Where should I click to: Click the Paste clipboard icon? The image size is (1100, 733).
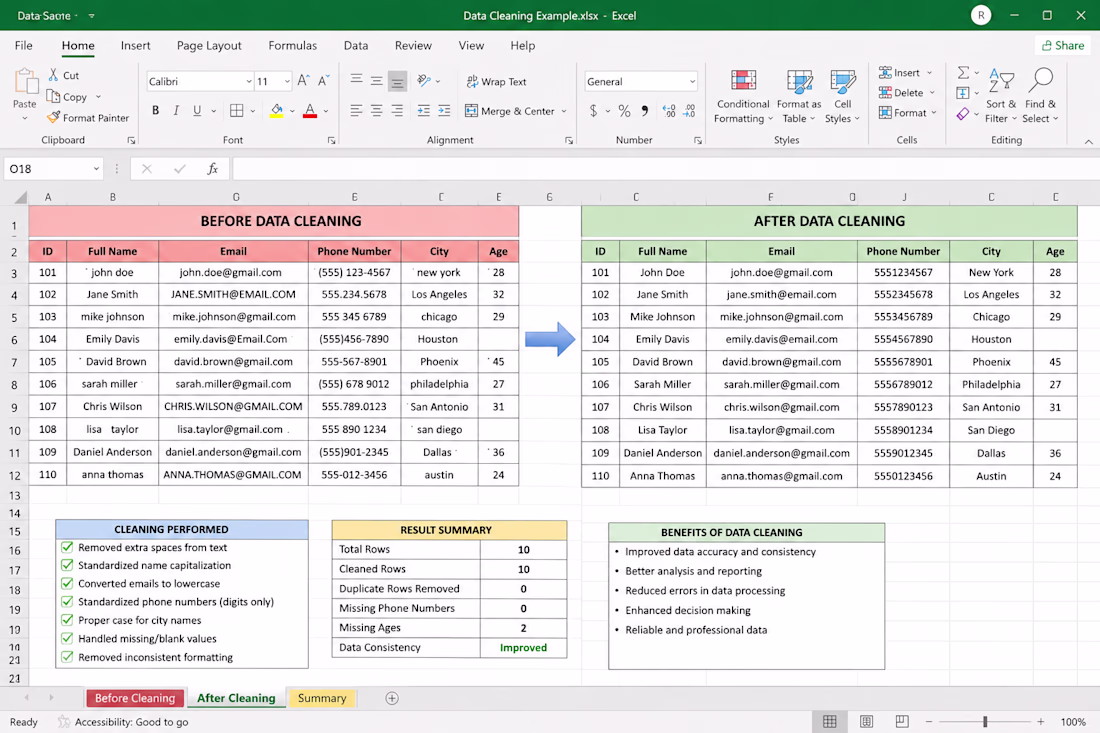point(26,82)
